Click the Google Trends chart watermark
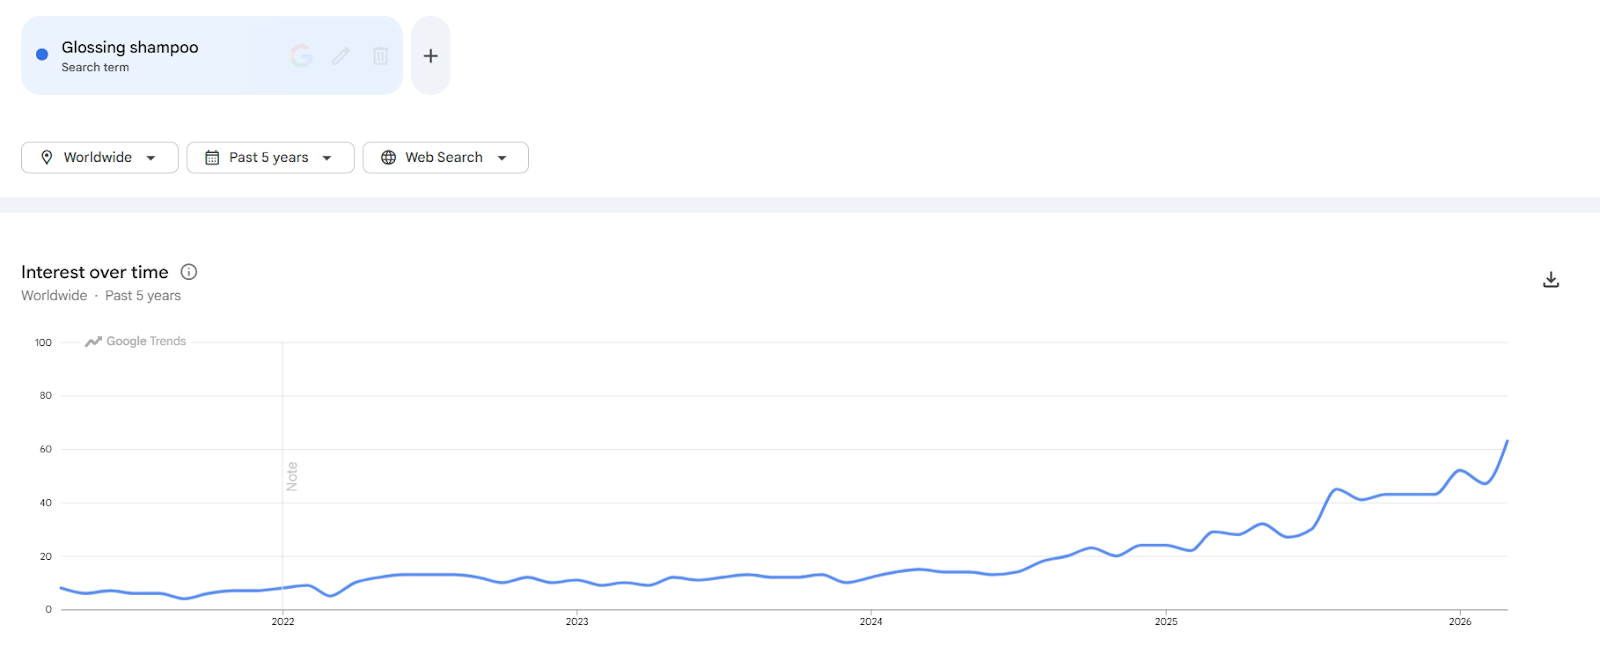The width and height of the screenshot is (1600, 662). 136,341
